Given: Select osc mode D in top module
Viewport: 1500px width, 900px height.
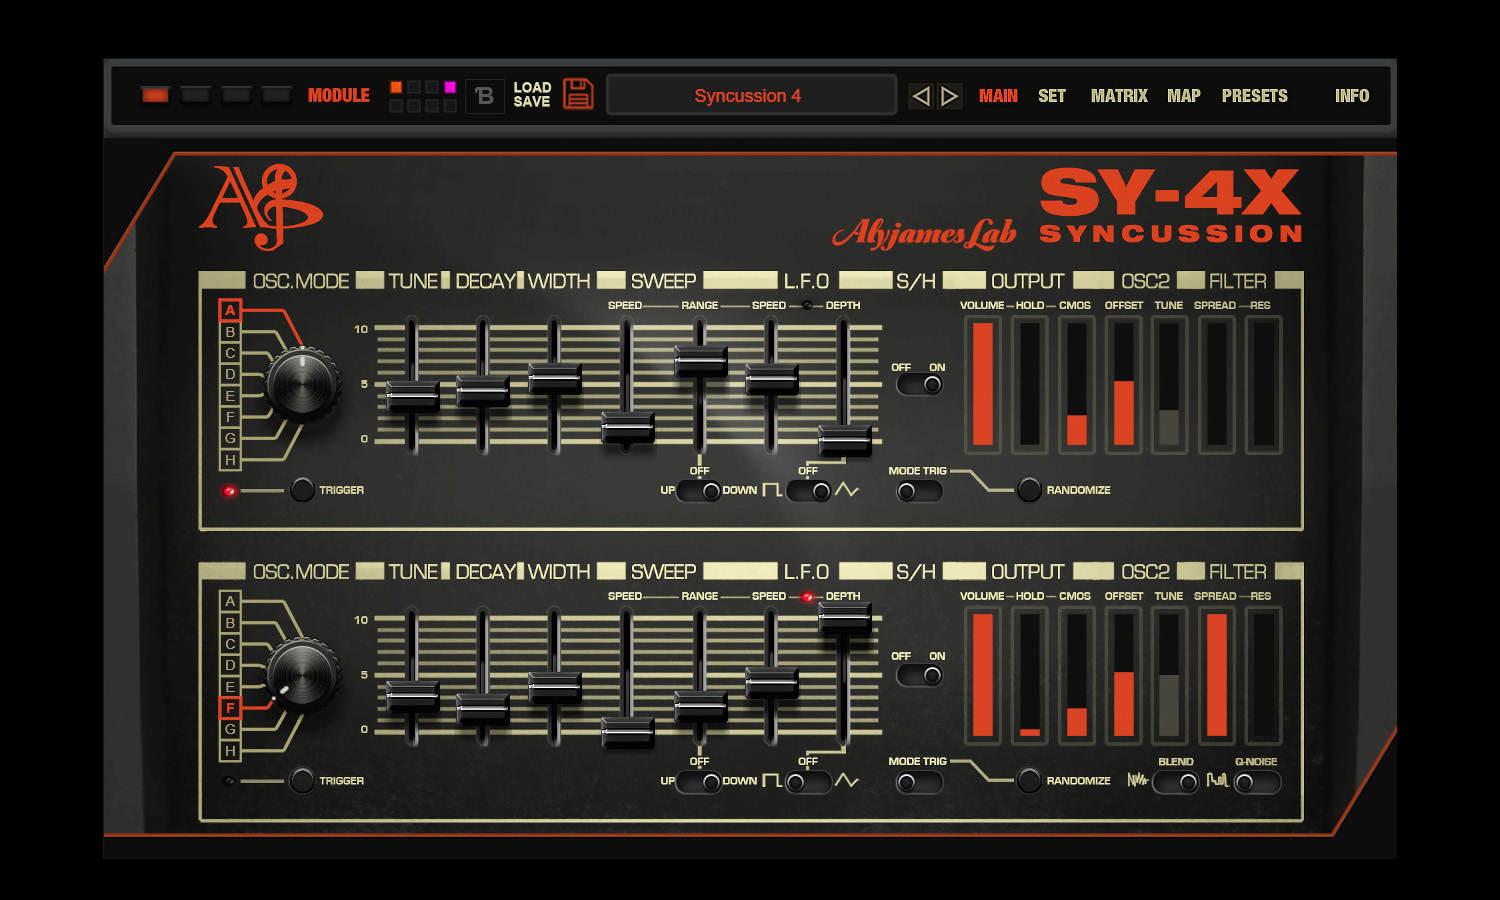Looking at the screenshot, I should 230,374.
